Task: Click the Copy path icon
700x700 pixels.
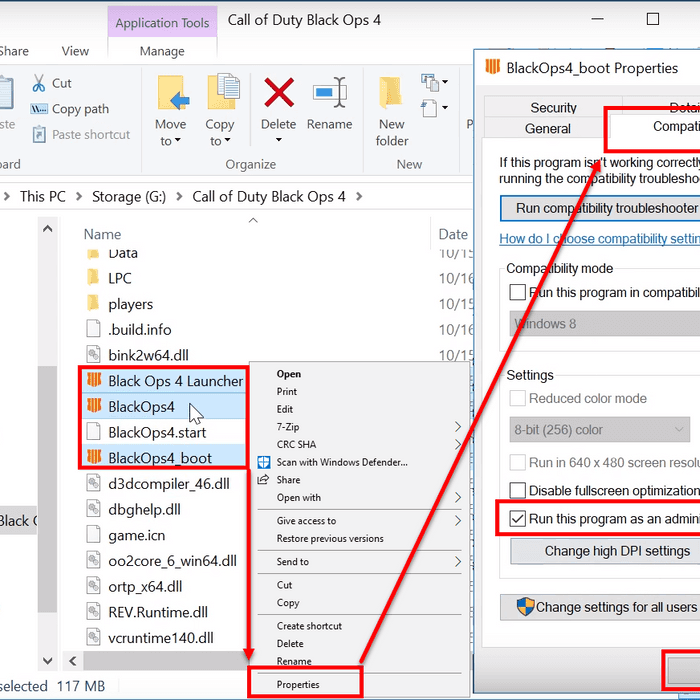Action: 39,108
